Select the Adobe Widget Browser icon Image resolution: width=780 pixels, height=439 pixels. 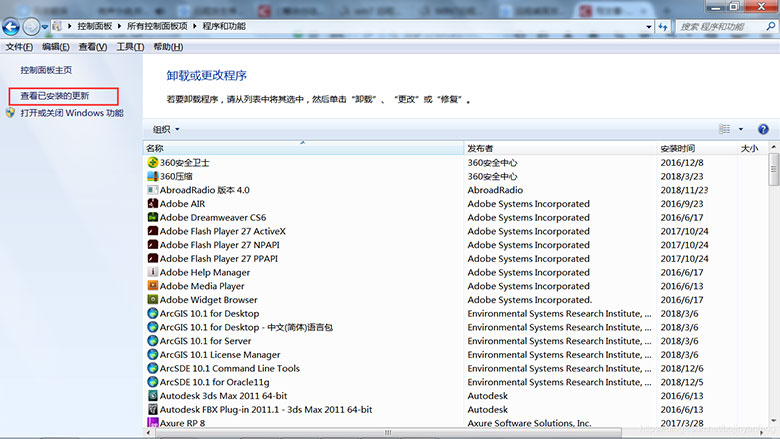click(x=153, y=299)
